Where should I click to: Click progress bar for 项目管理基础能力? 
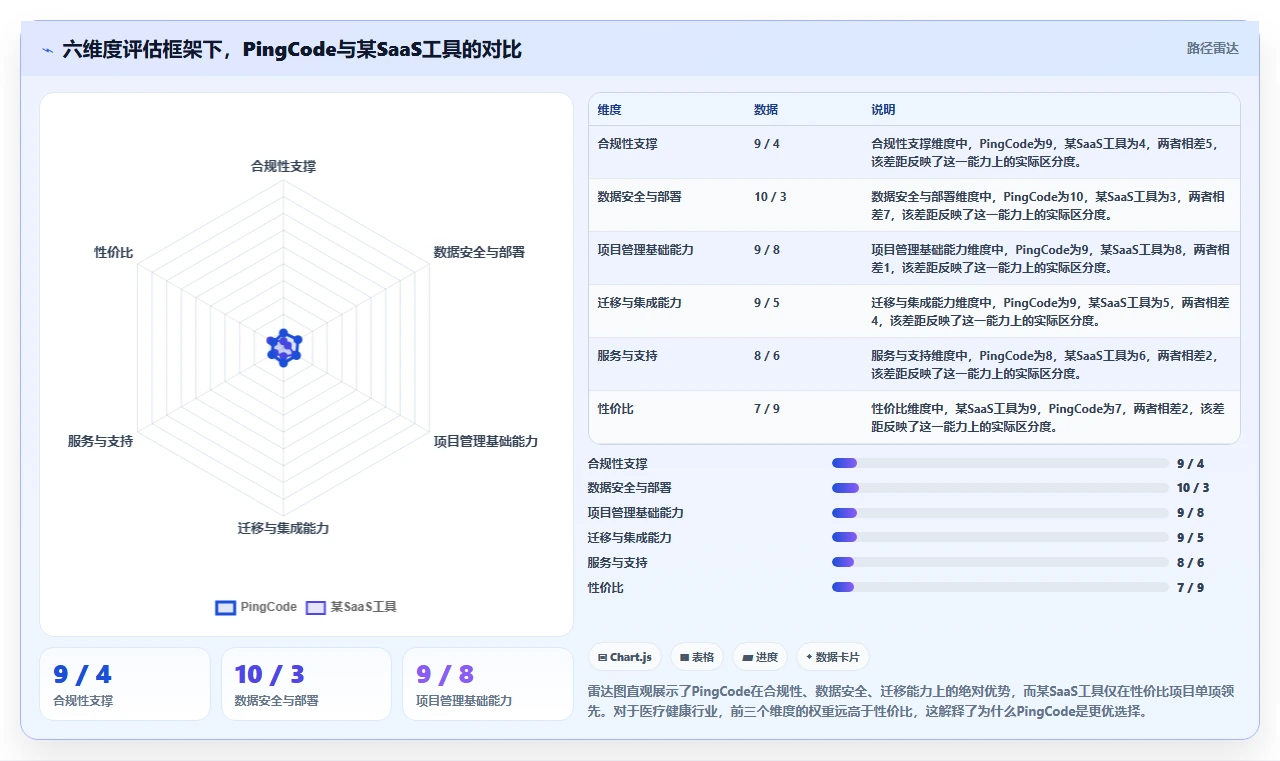(x=1000, y=513)
